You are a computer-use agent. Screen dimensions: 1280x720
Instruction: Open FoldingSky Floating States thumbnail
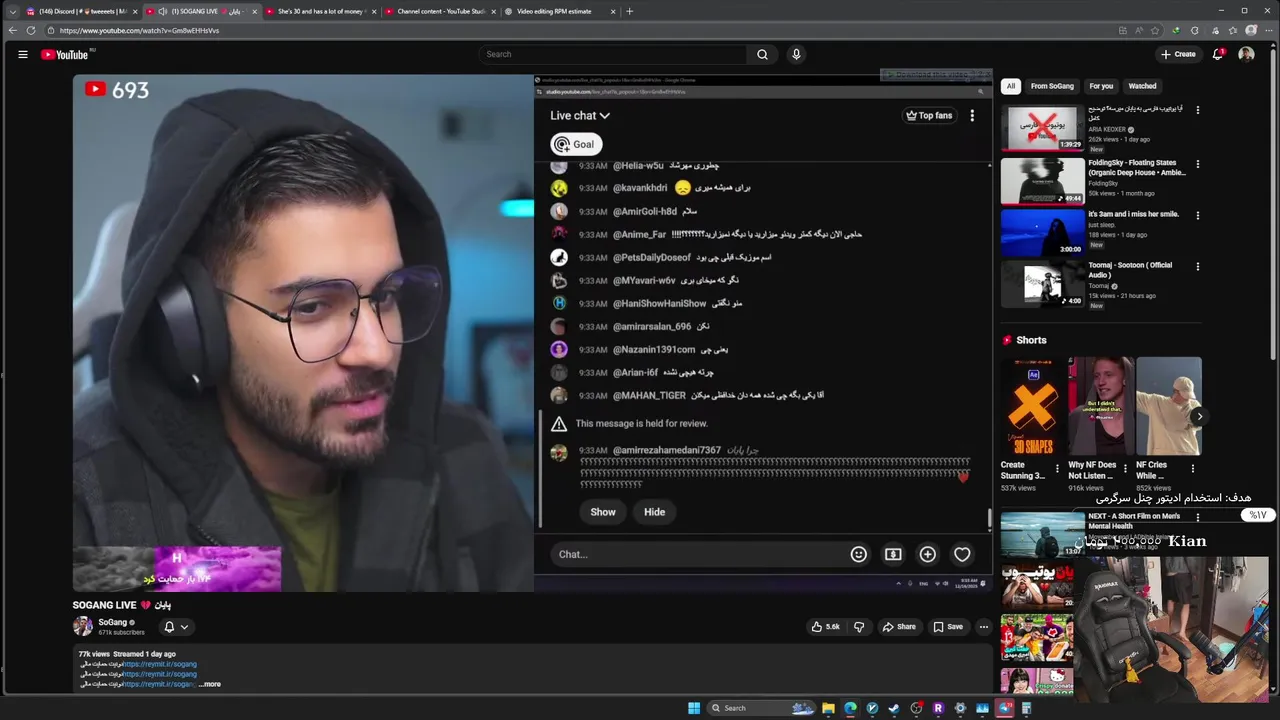point(1042,180)
